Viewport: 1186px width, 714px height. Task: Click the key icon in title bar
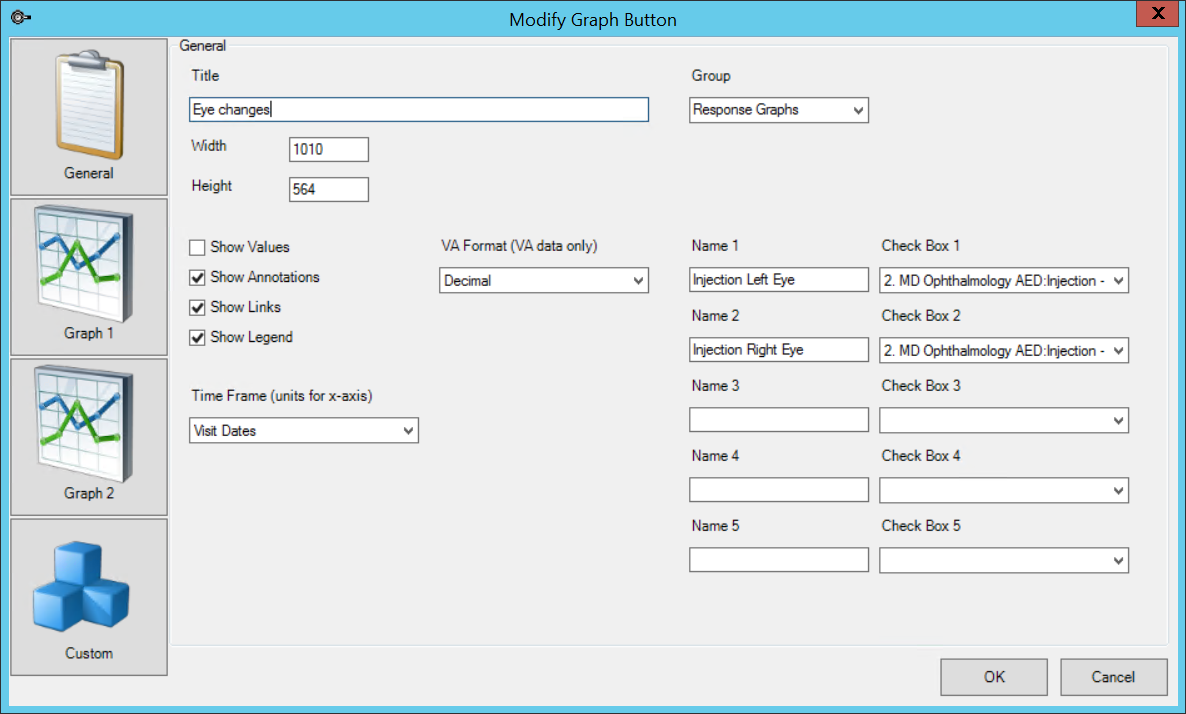[20, 17]
